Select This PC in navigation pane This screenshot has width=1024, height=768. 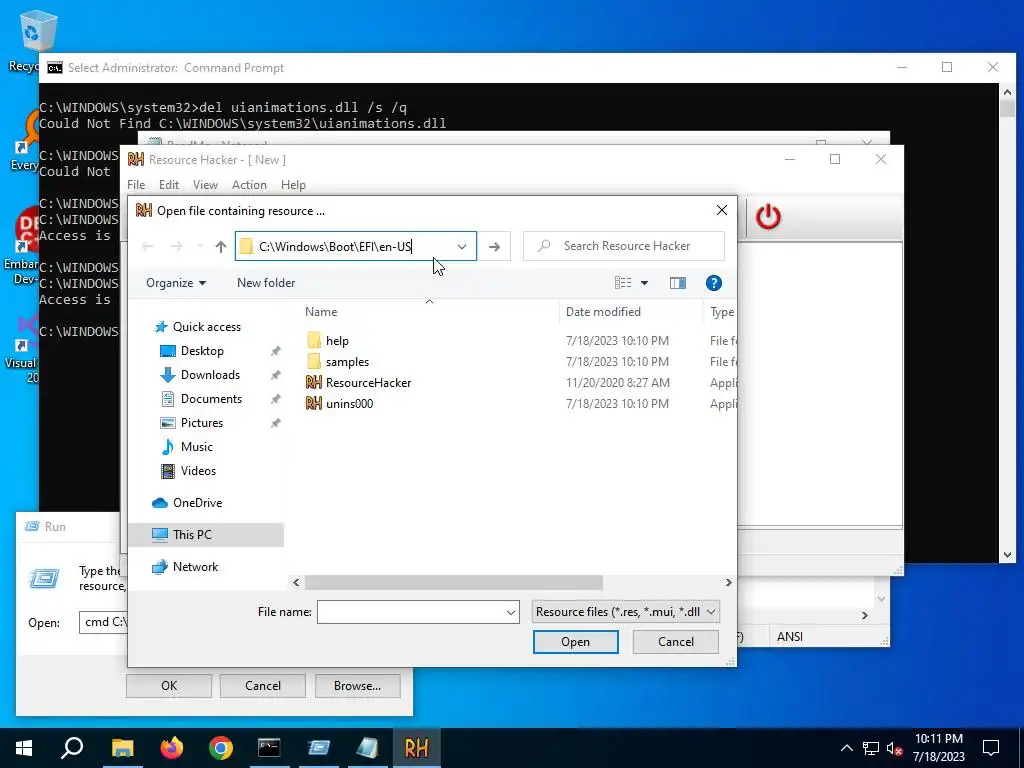tap(206, 535)
